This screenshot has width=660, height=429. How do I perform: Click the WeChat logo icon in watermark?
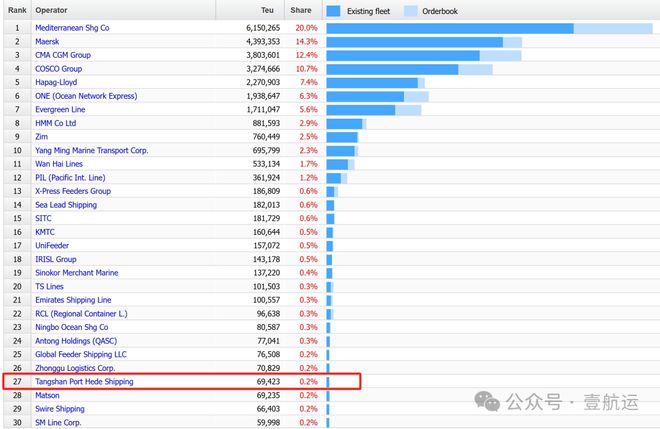489,401
